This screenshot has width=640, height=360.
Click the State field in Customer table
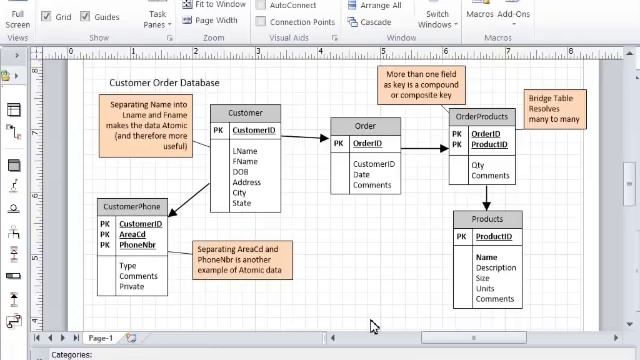point(241,203)
